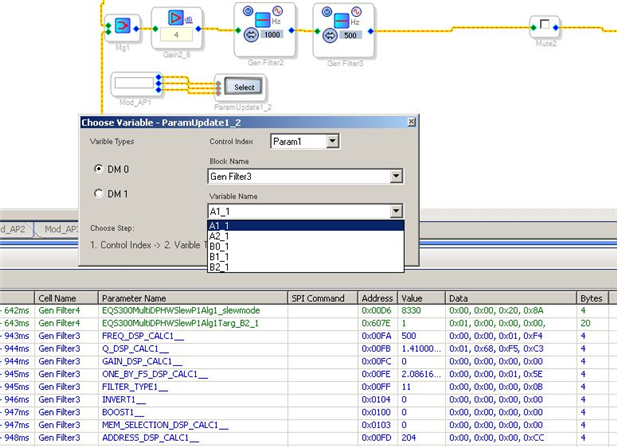Click FREQ_DSP_CALC1__ parameter name
Viewport: 617px width, 447px height.
point(143,336)
